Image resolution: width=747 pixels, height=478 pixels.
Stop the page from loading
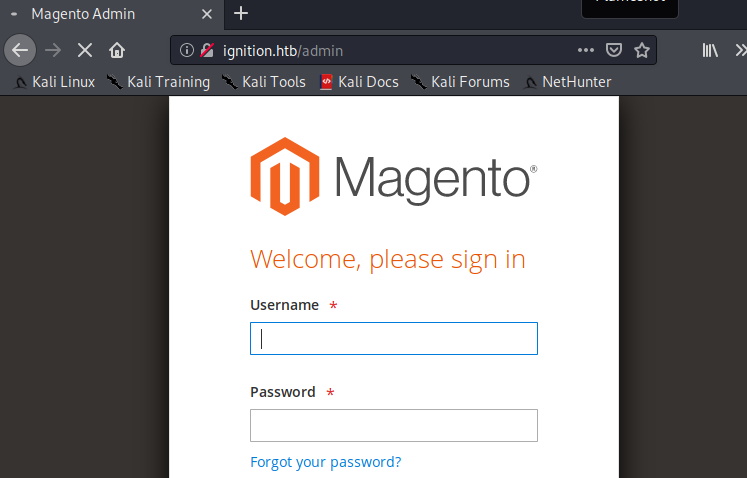tap(85, 50)
